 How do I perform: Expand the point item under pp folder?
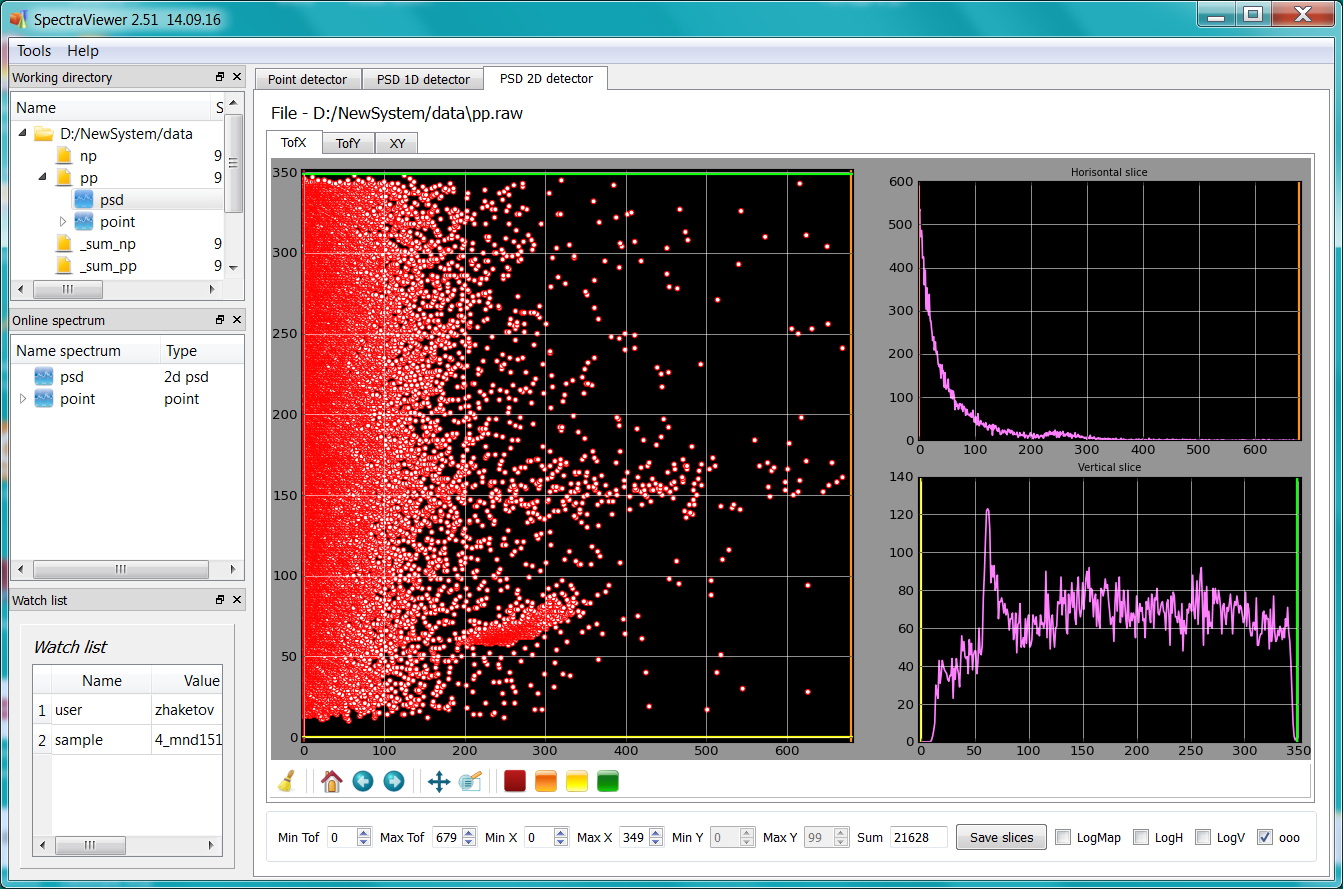[63, 222]
